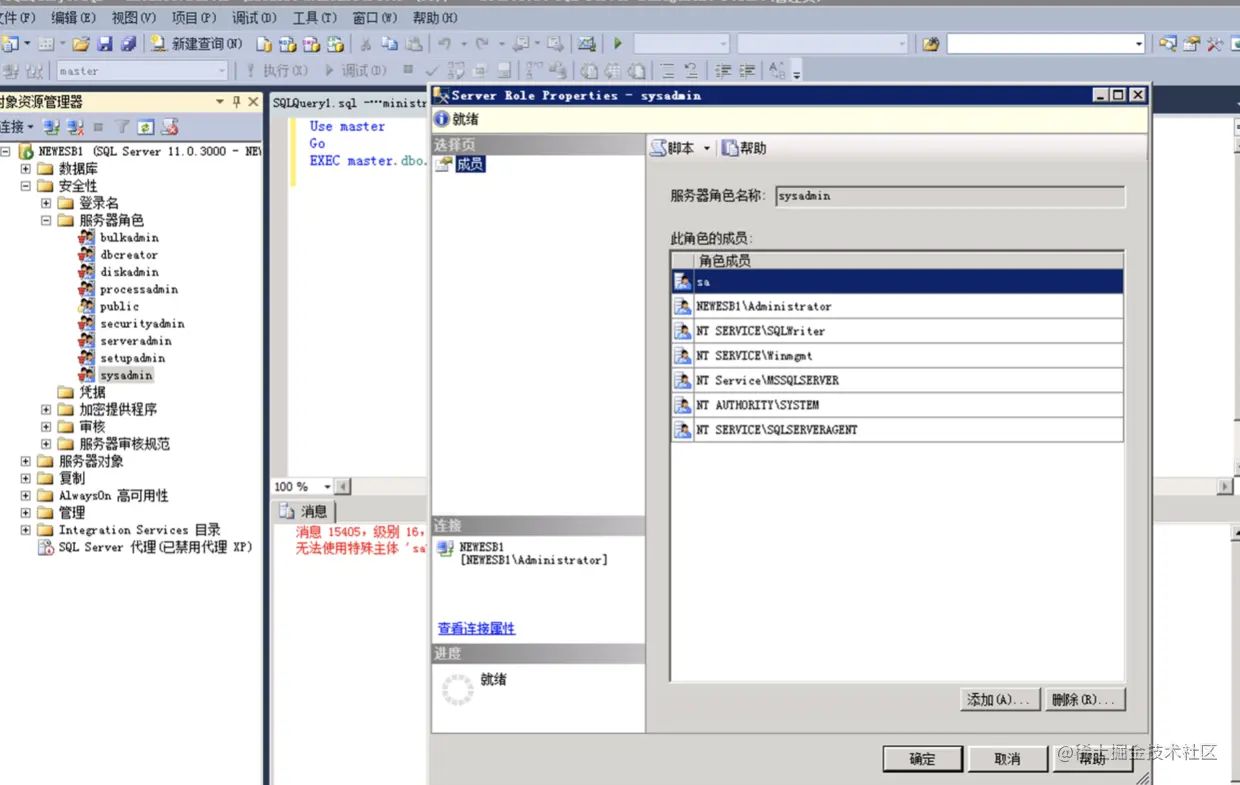Viewport: 1240px width, 785px height.
Task: Open the Object Explorer panel options dropdown arrow
Action: point(220,102)
